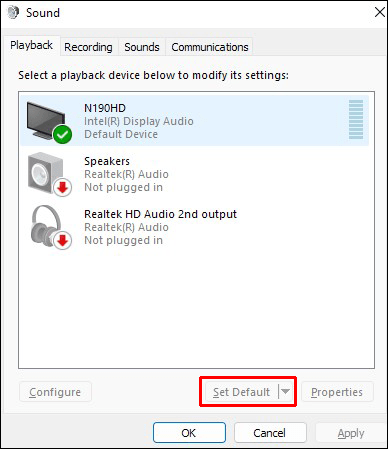Select Realtek HD Audio 2nd output entry

point(194,227)
